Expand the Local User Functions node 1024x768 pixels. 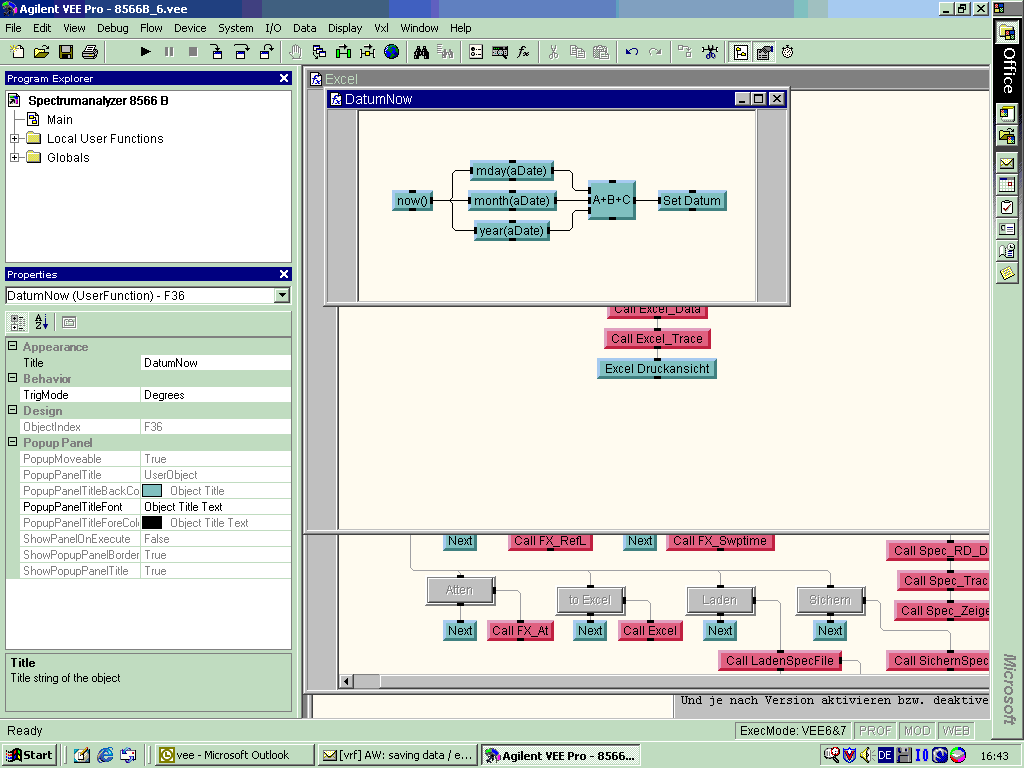pyautogui.click(x=15, y=139)
